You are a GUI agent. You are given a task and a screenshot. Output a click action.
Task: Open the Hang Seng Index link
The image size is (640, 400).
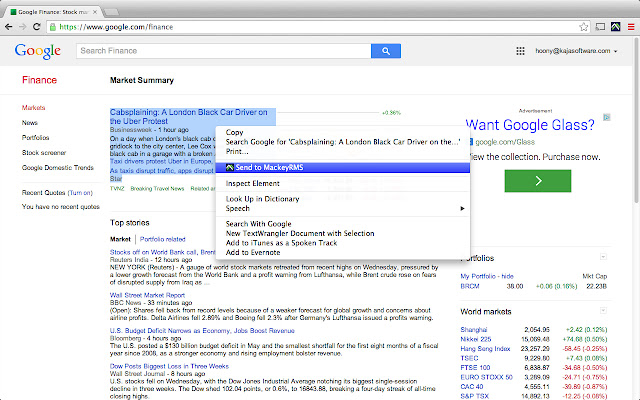[x=485, y=349]
